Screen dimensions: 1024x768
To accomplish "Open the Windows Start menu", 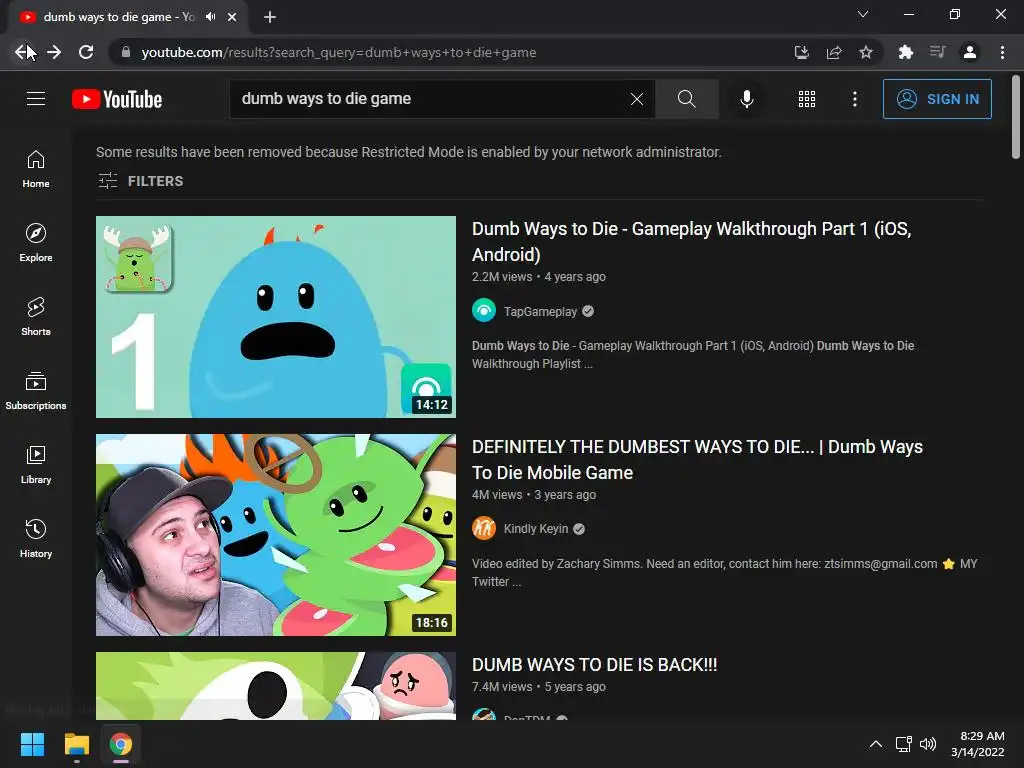I will pos(32,744).
